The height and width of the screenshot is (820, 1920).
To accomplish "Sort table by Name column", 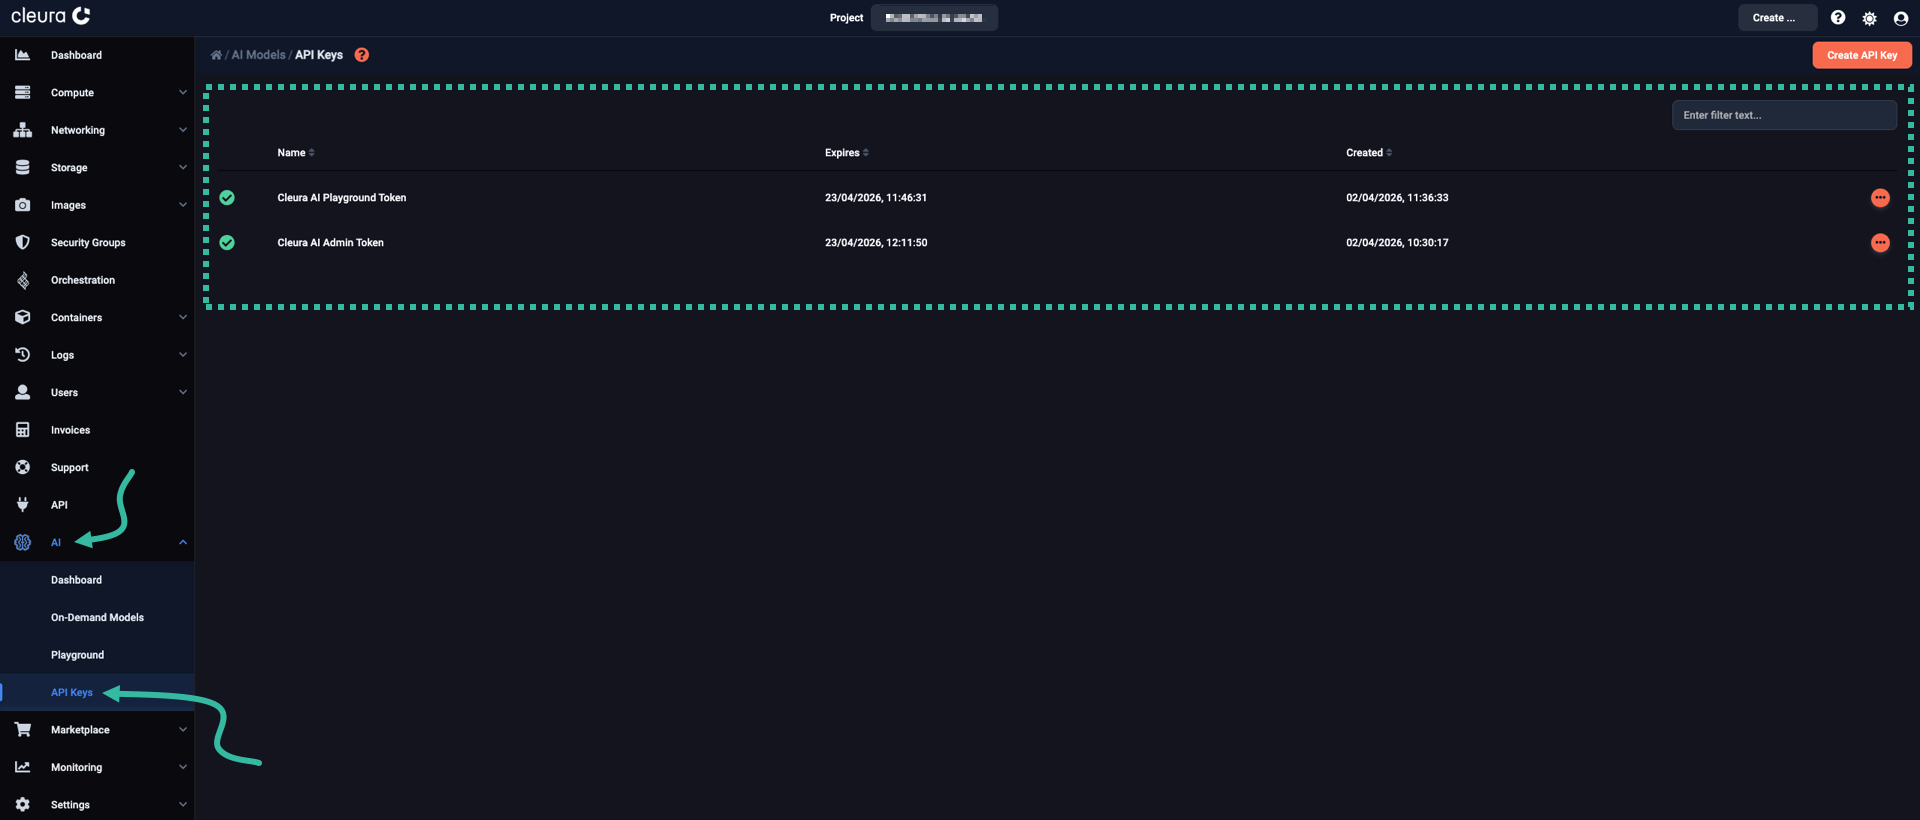I will [296, 153].
